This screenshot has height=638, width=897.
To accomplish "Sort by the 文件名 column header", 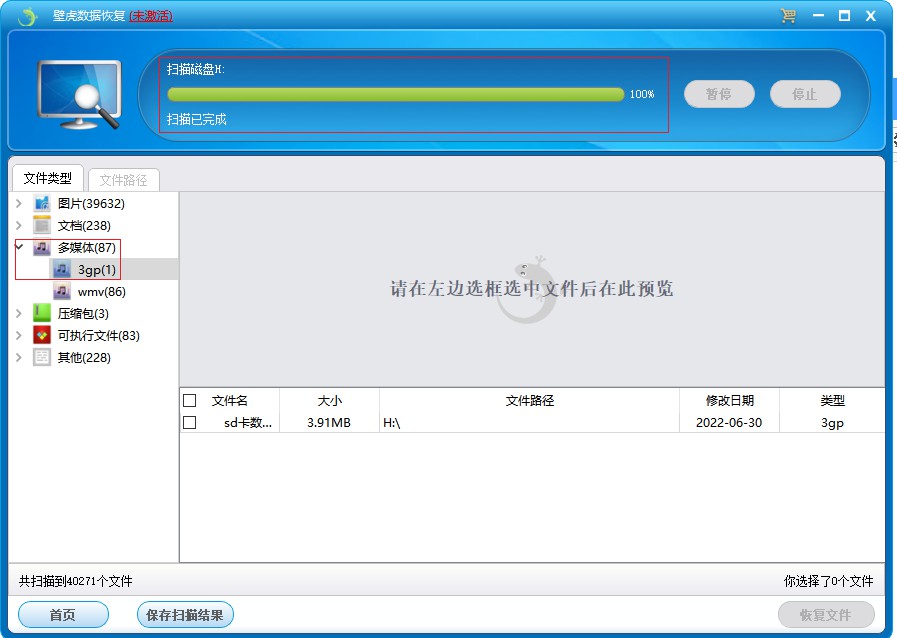I will 230,401.
